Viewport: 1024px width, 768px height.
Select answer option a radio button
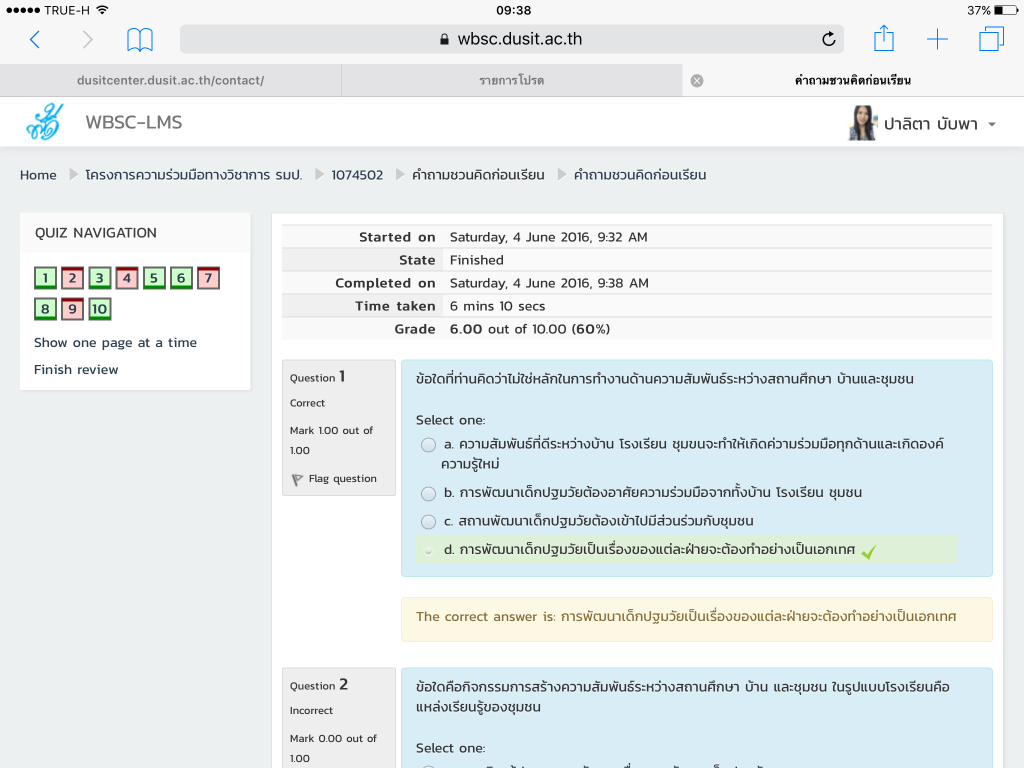tap(428, 444)
